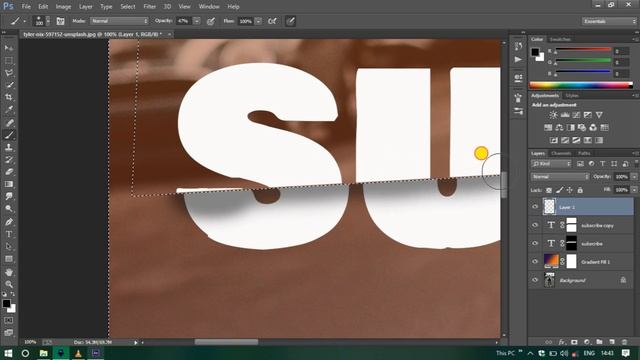Image resolution: width=640 pixels, height=360 pixels.
Task: Select the Hand tool
Action: (9, 272)
